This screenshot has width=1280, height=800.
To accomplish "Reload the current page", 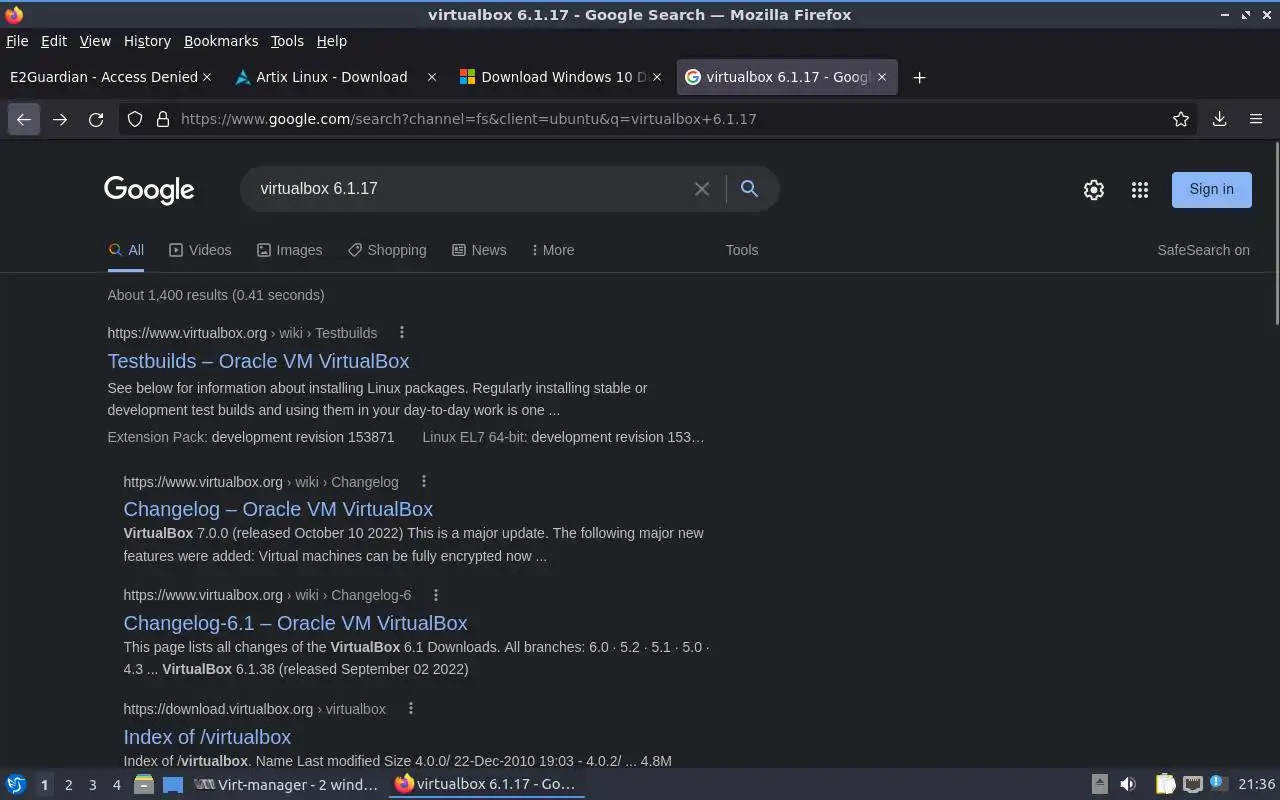I will point(96,119).
